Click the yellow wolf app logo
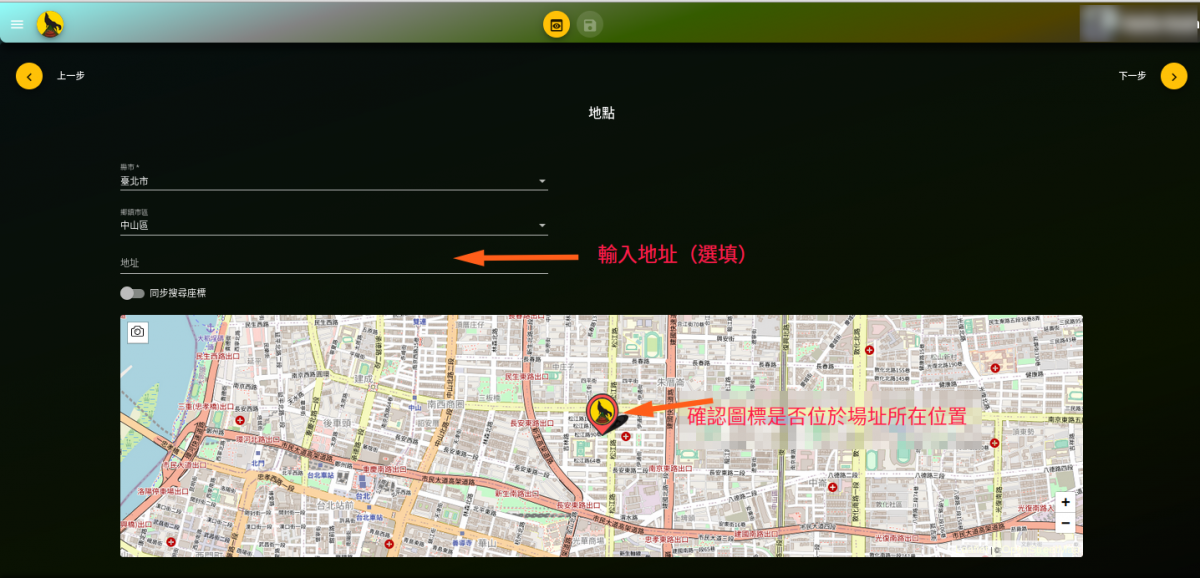Viewport: 1200px width, 578px height. click(x=50, y=24)
